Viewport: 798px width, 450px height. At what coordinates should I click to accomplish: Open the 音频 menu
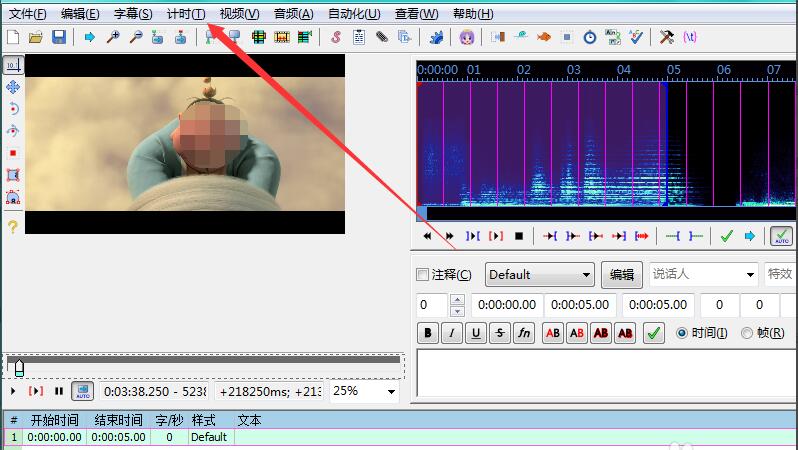[x=293, y=14]
